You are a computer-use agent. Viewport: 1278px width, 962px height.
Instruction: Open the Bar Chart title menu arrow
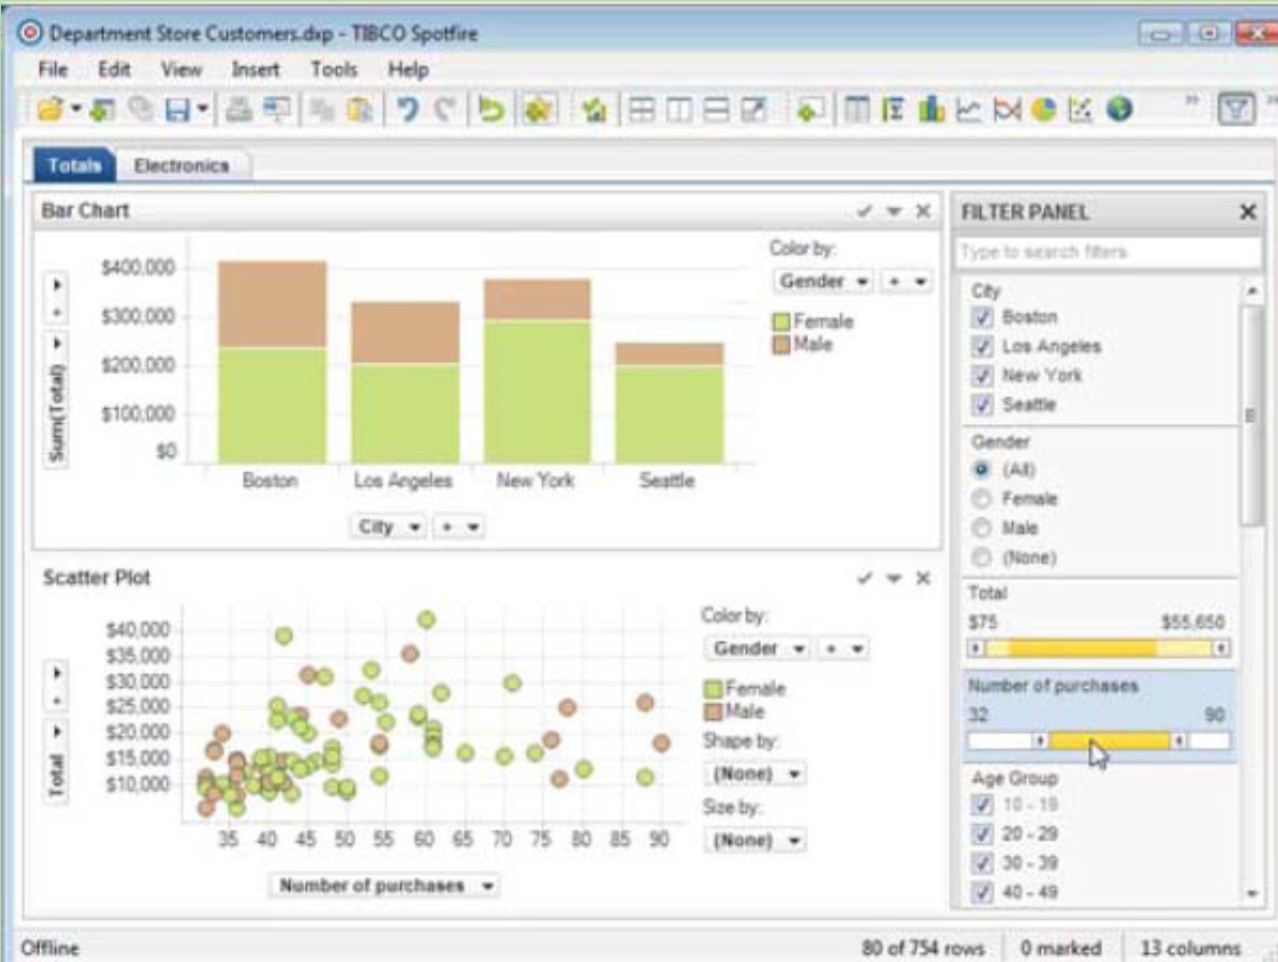[x=894, y=211]
